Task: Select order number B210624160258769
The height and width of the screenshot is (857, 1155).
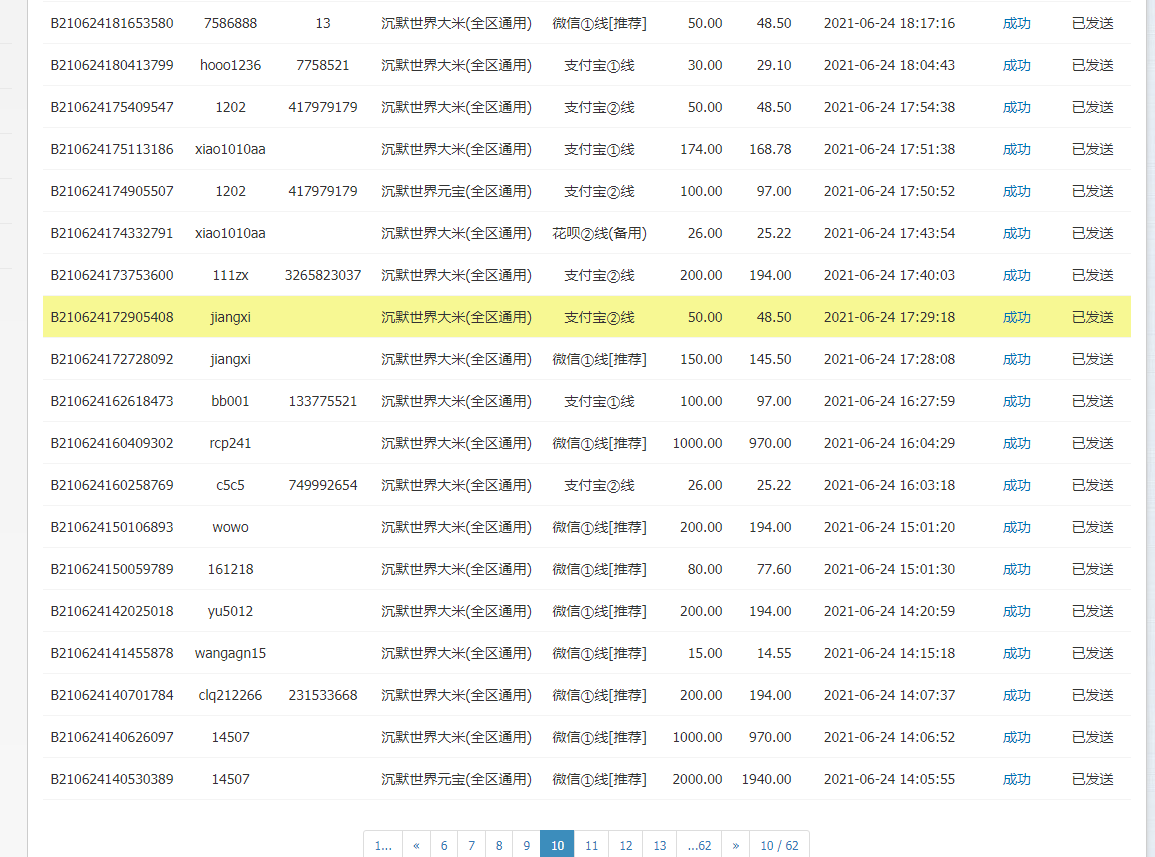Action: coord(112,486)
